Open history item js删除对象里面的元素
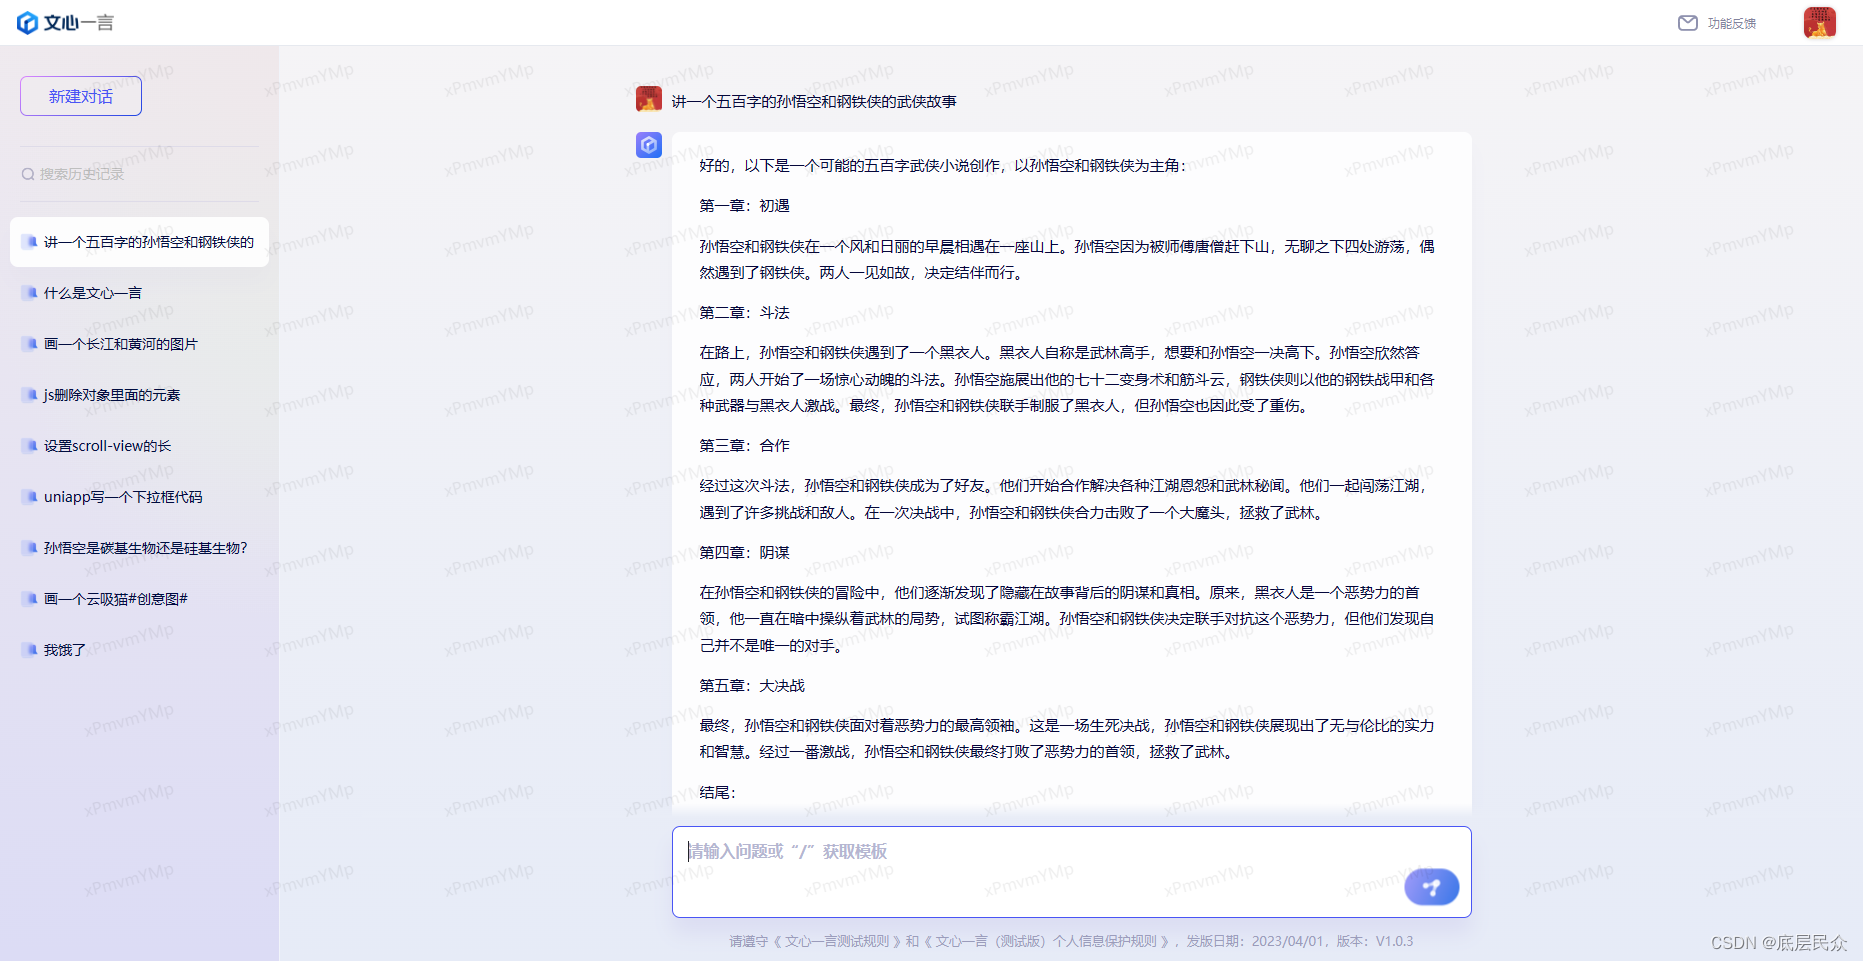Image resolution: width=1863 pixels, height=961 pixels. pyautogui.click(x=139, y=395)
